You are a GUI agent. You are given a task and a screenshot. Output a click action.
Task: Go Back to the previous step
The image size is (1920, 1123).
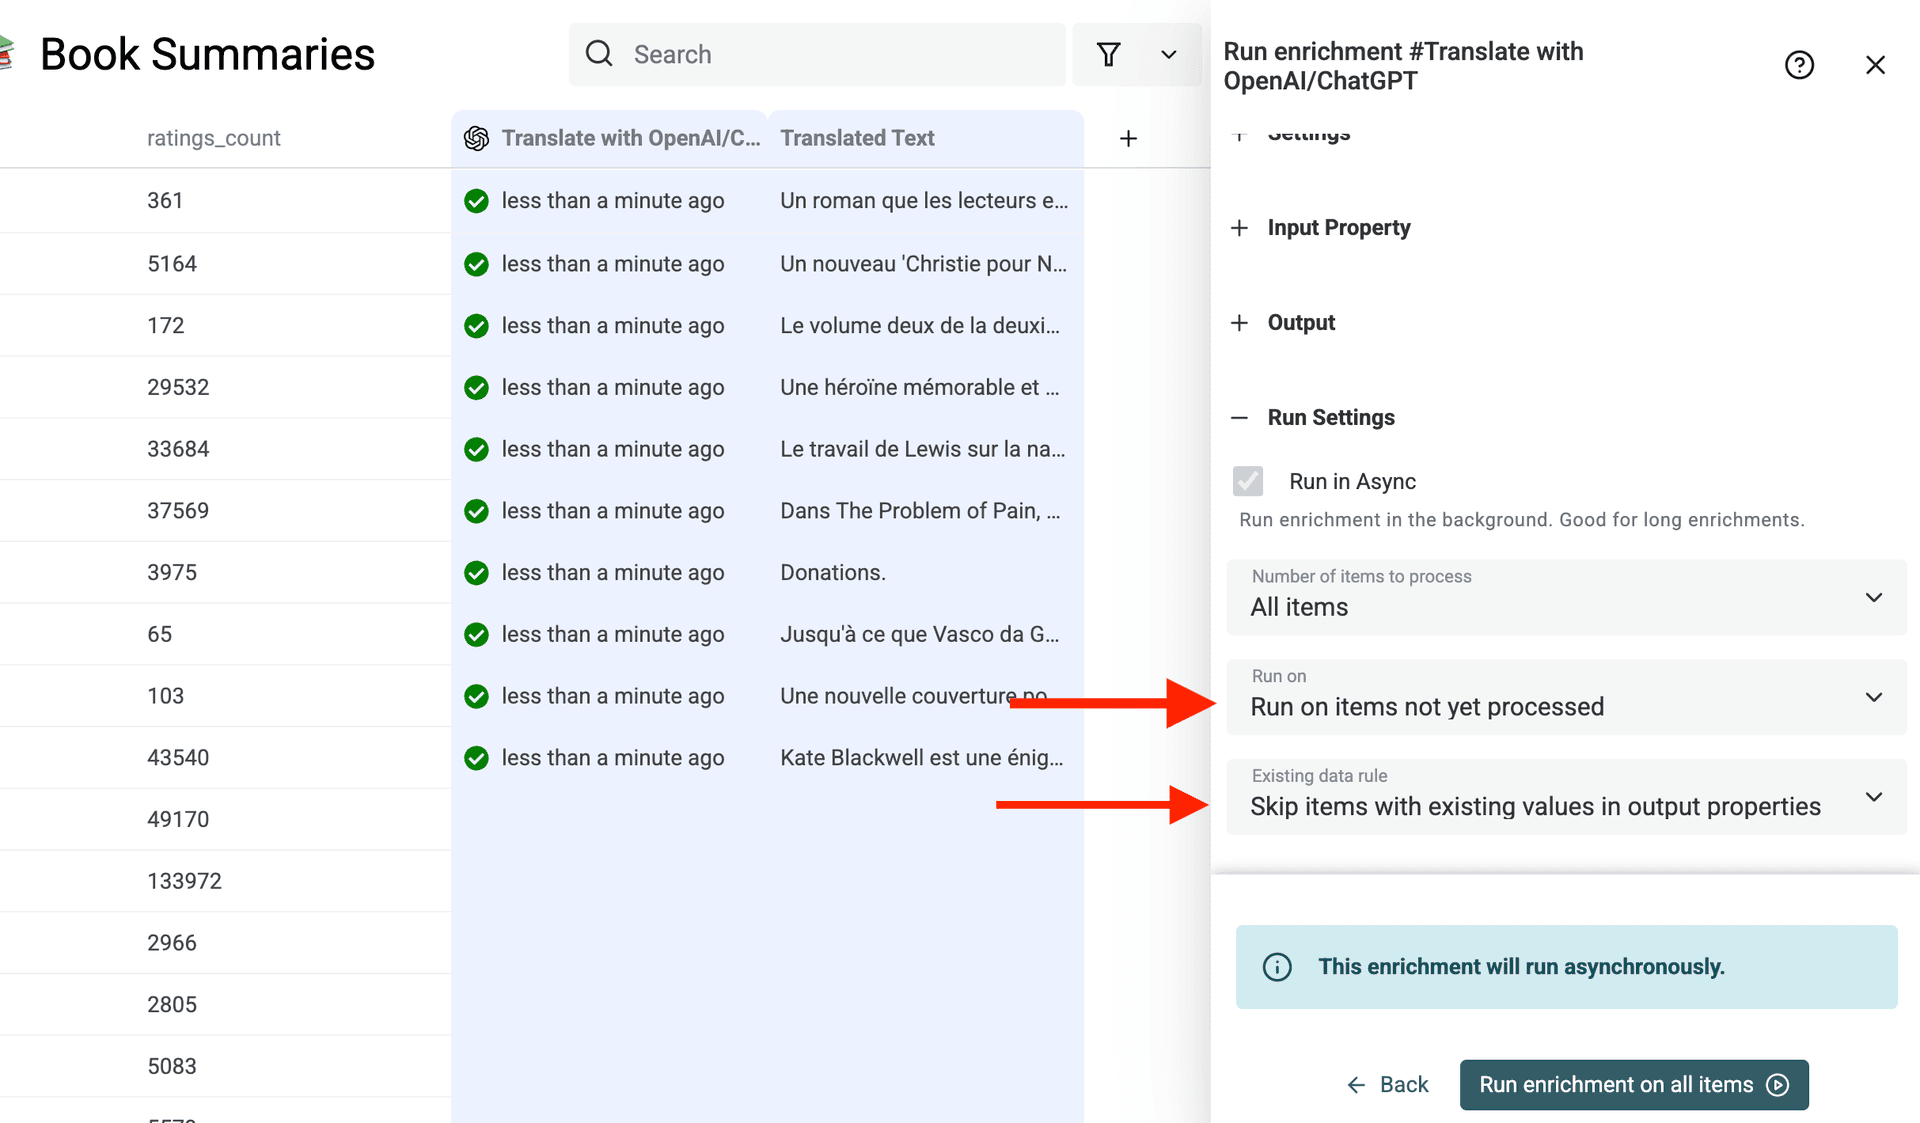click(x=1388, y=1085)
